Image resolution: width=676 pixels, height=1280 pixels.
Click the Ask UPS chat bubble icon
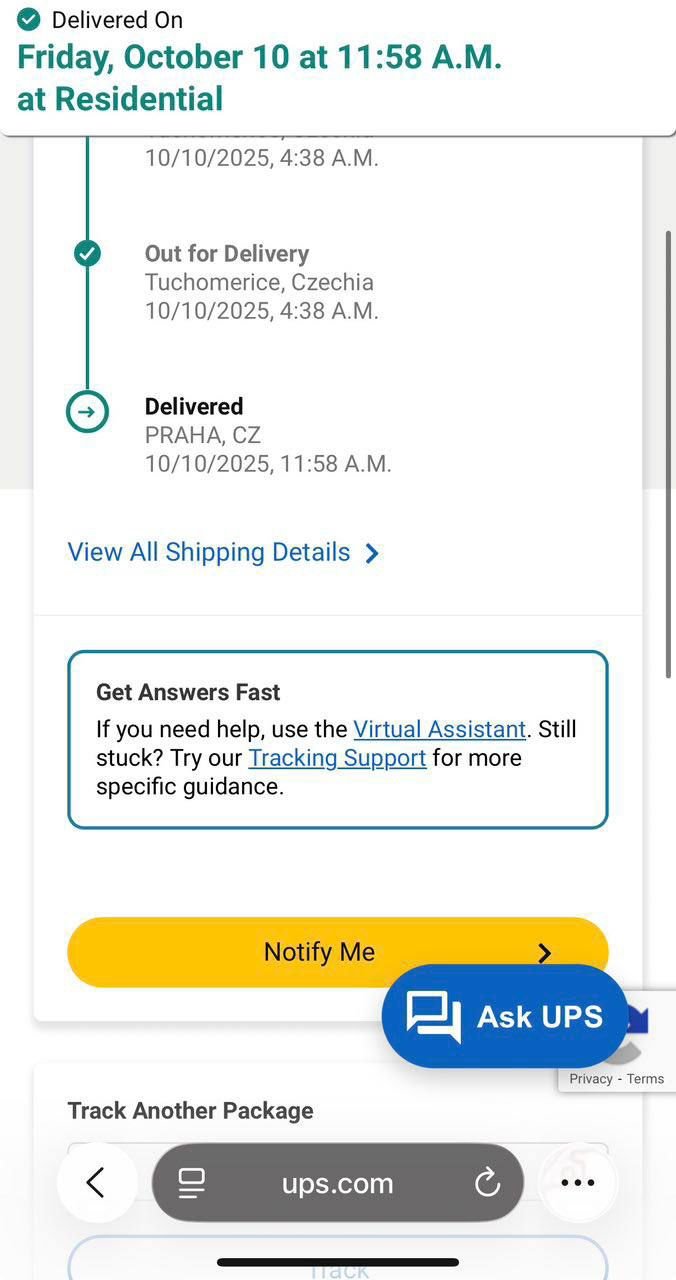click(x=433, y=1018)
